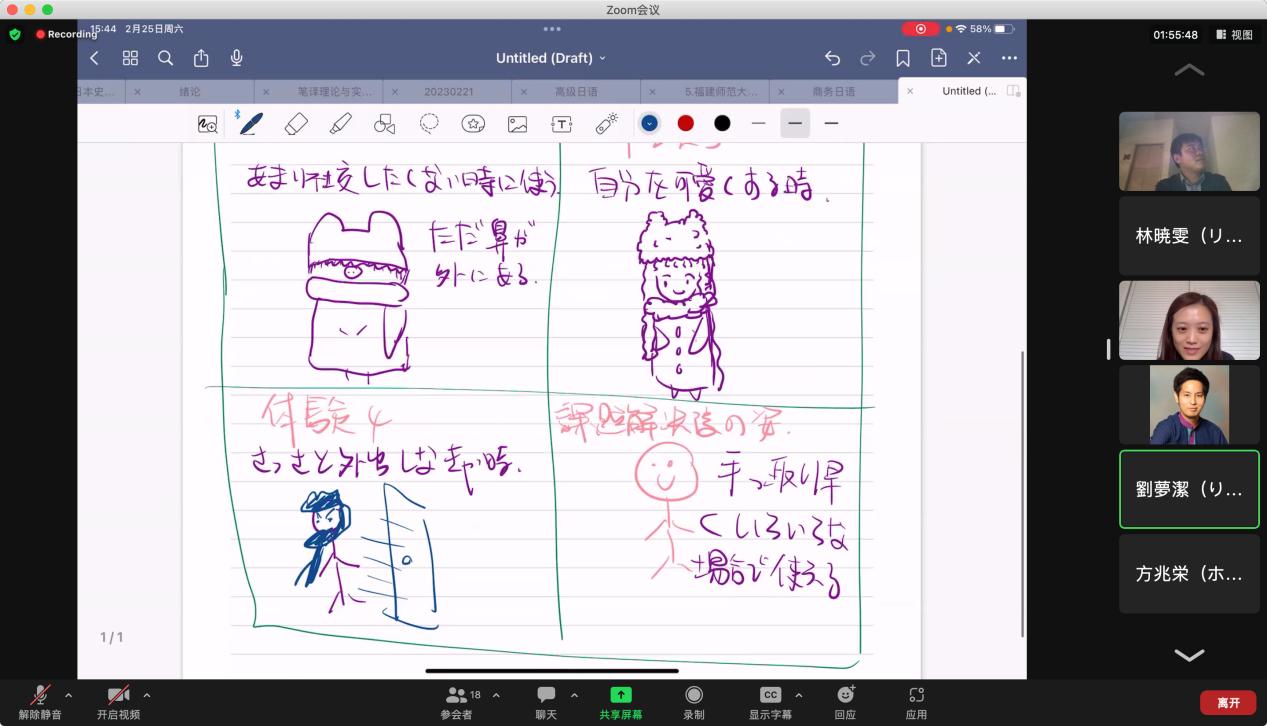The image size is (1267, 726).
Task: Undo the last stroke
Action: coord(832,58)
